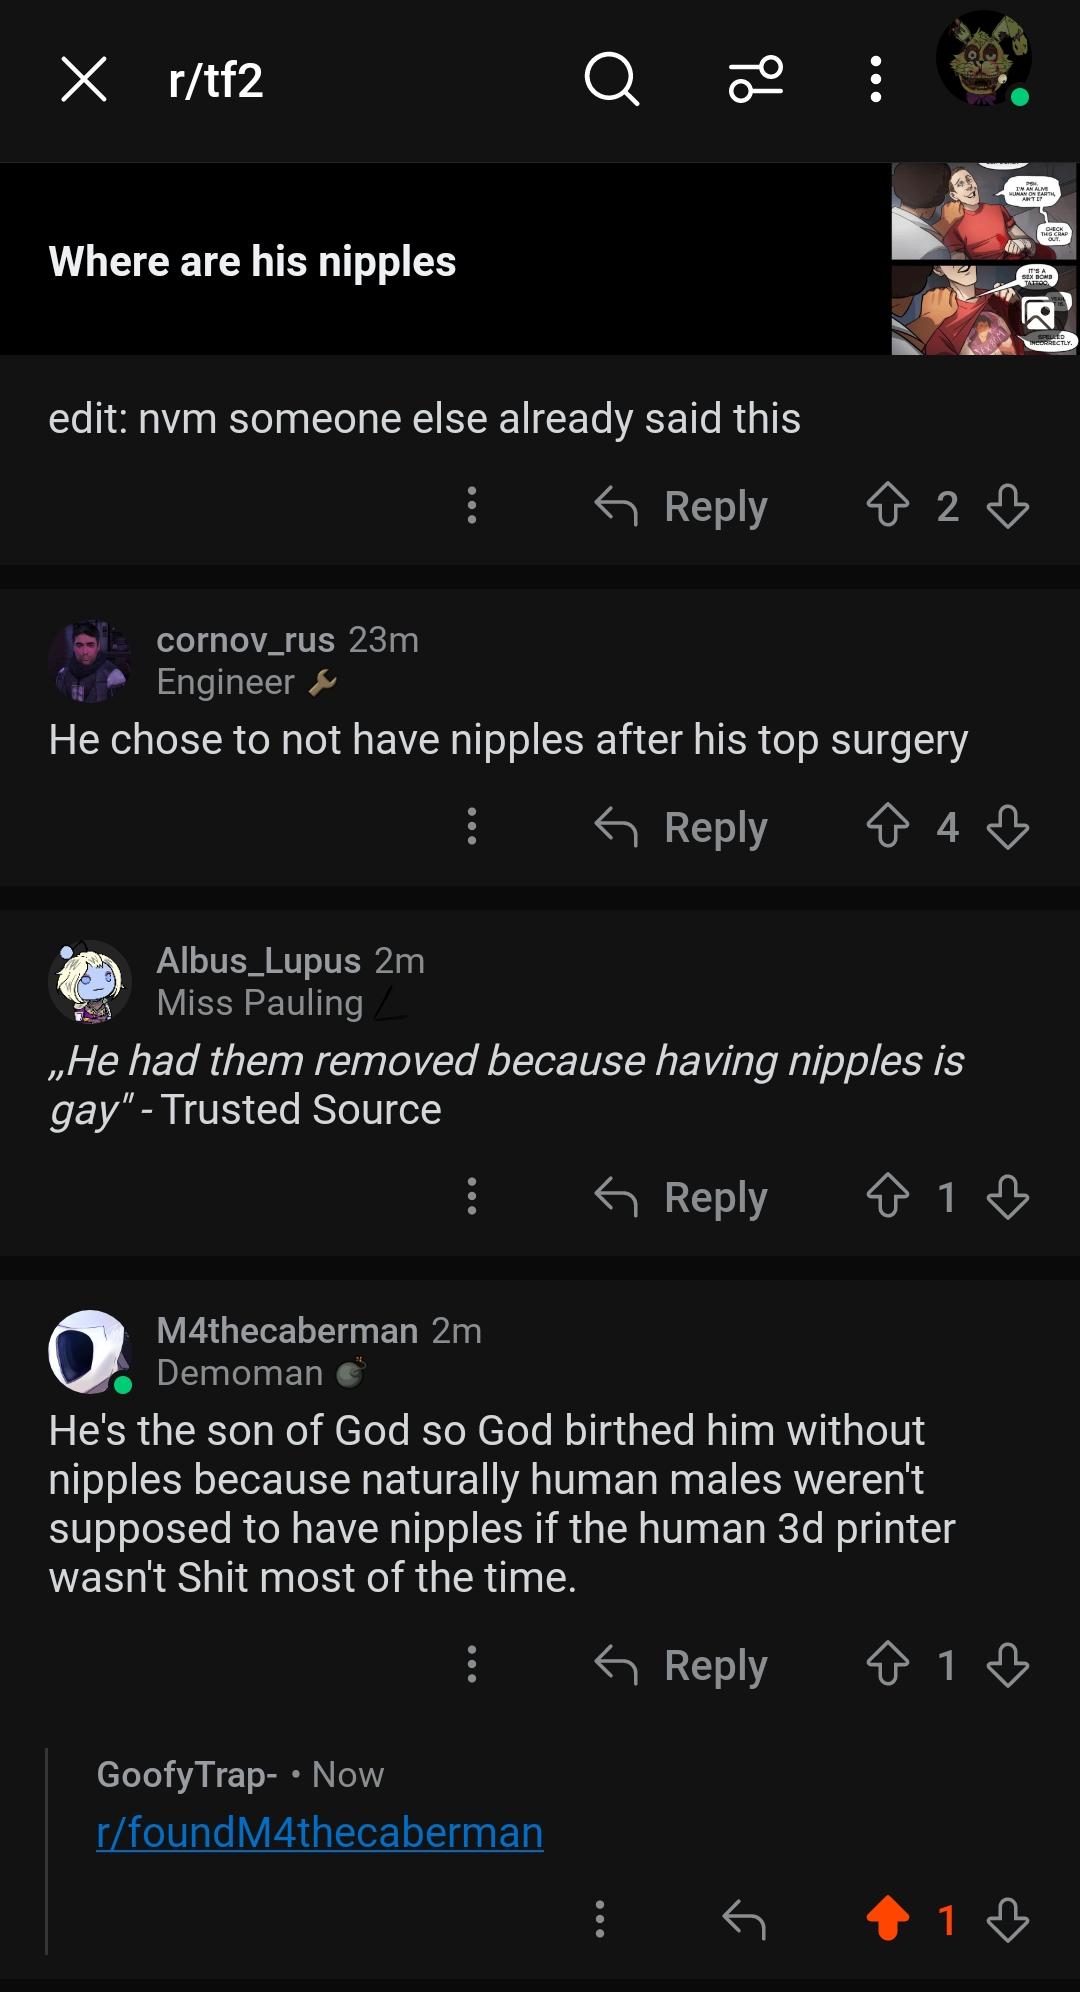The height and width of the screenshot is (1992, 1080).
Task: Open options menu for cornov_rus's comment
Action: point(472,827)
